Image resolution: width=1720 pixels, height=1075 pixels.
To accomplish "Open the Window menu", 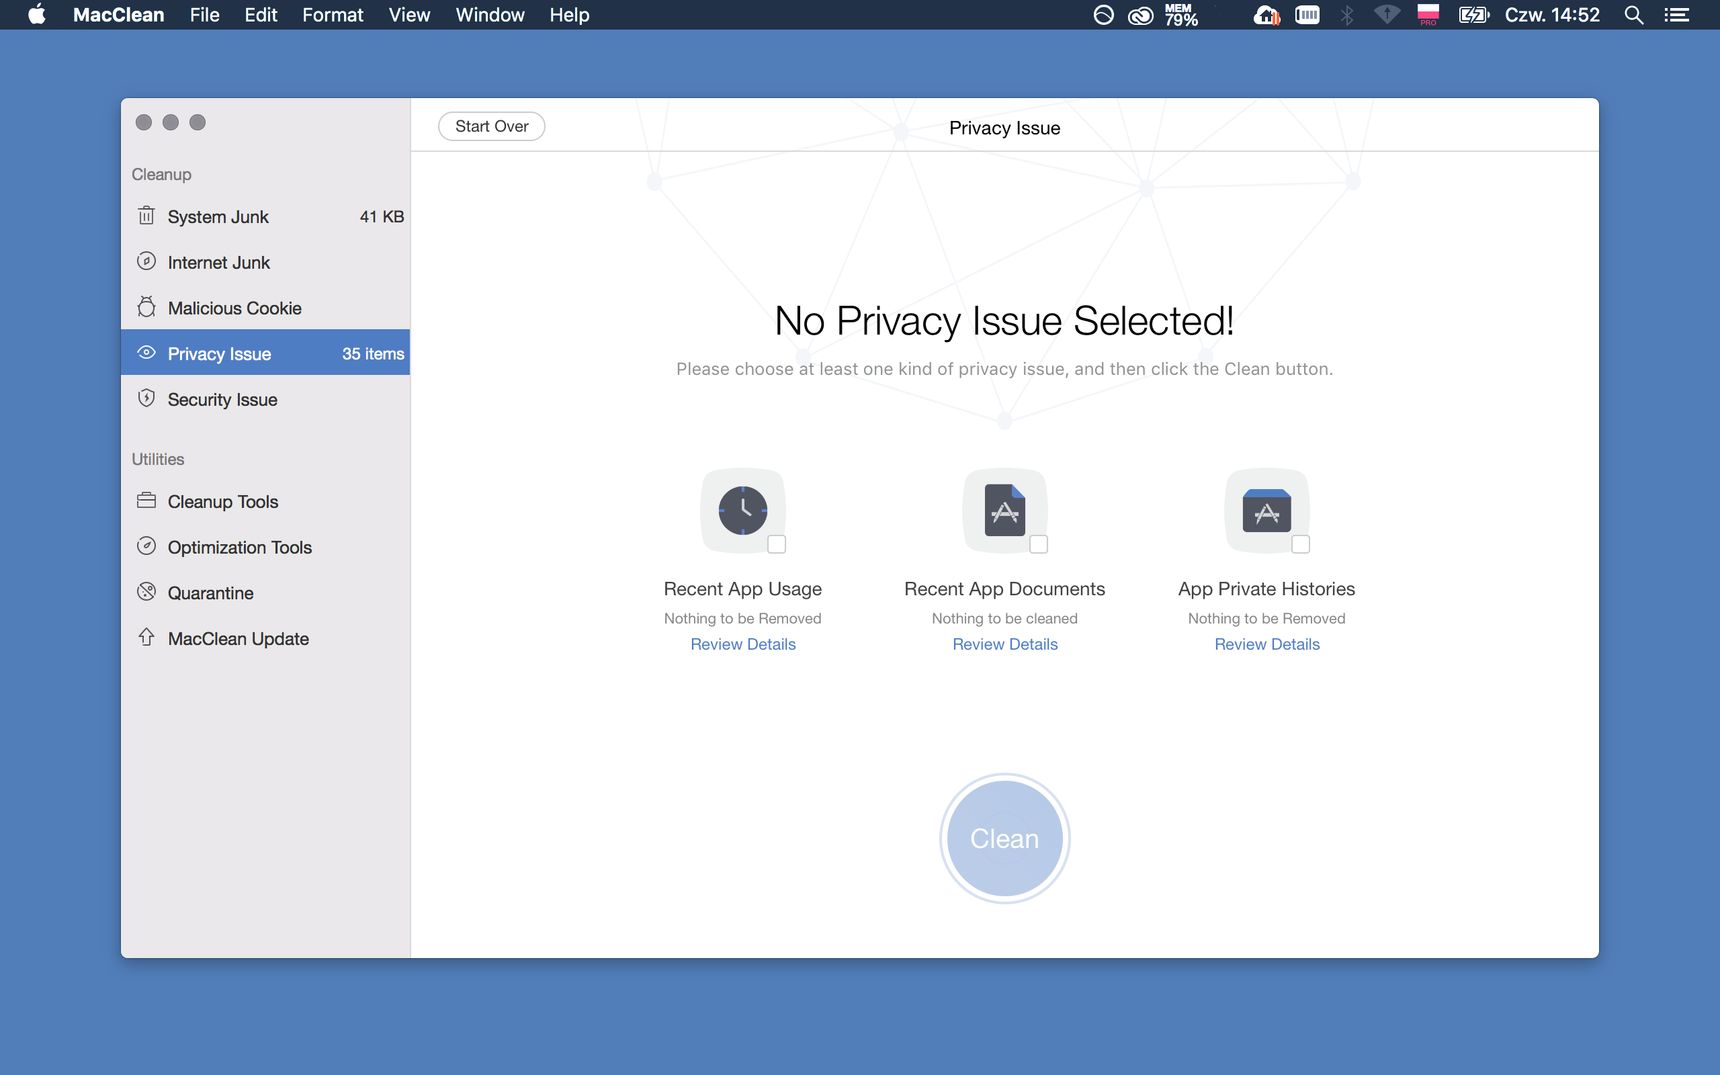I will tap(490, 15).
